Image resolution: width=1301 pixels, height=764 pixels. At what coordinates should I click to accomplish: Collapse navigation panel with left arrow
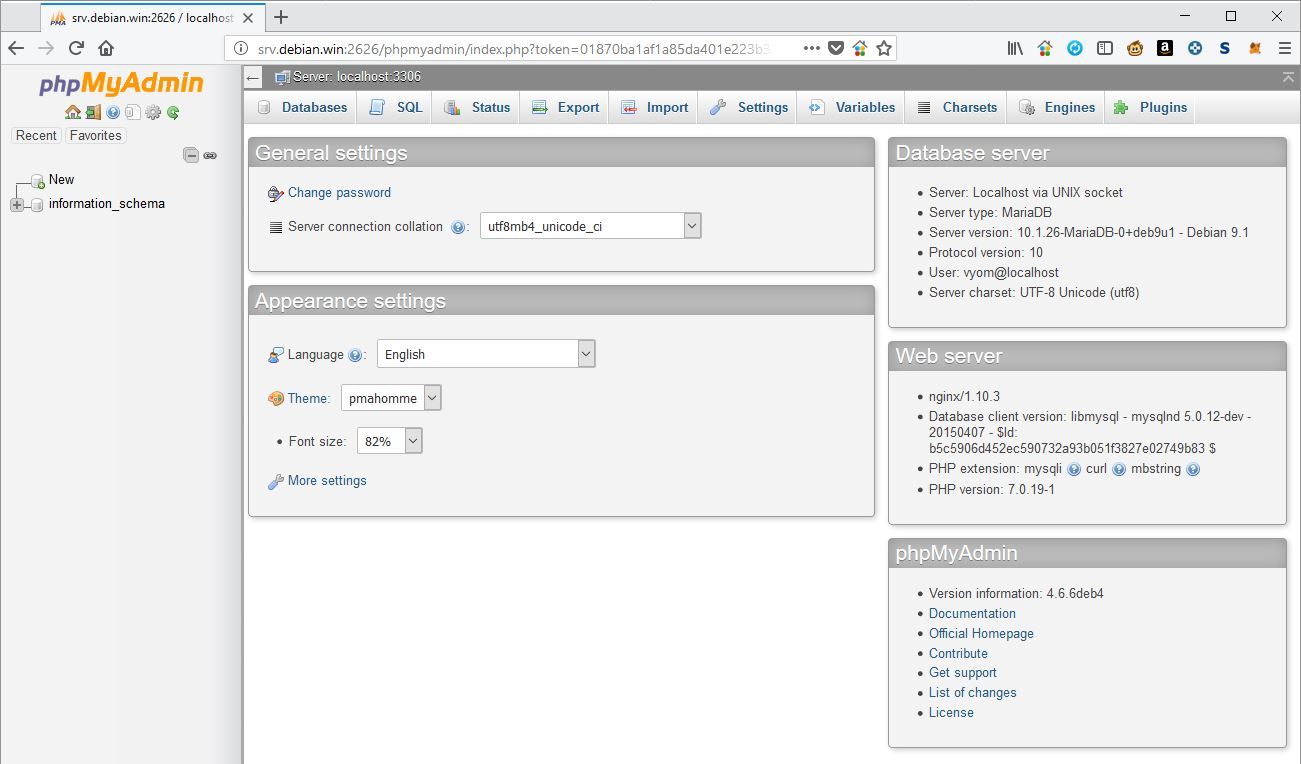pyautogui.click(x=253, y=77)
